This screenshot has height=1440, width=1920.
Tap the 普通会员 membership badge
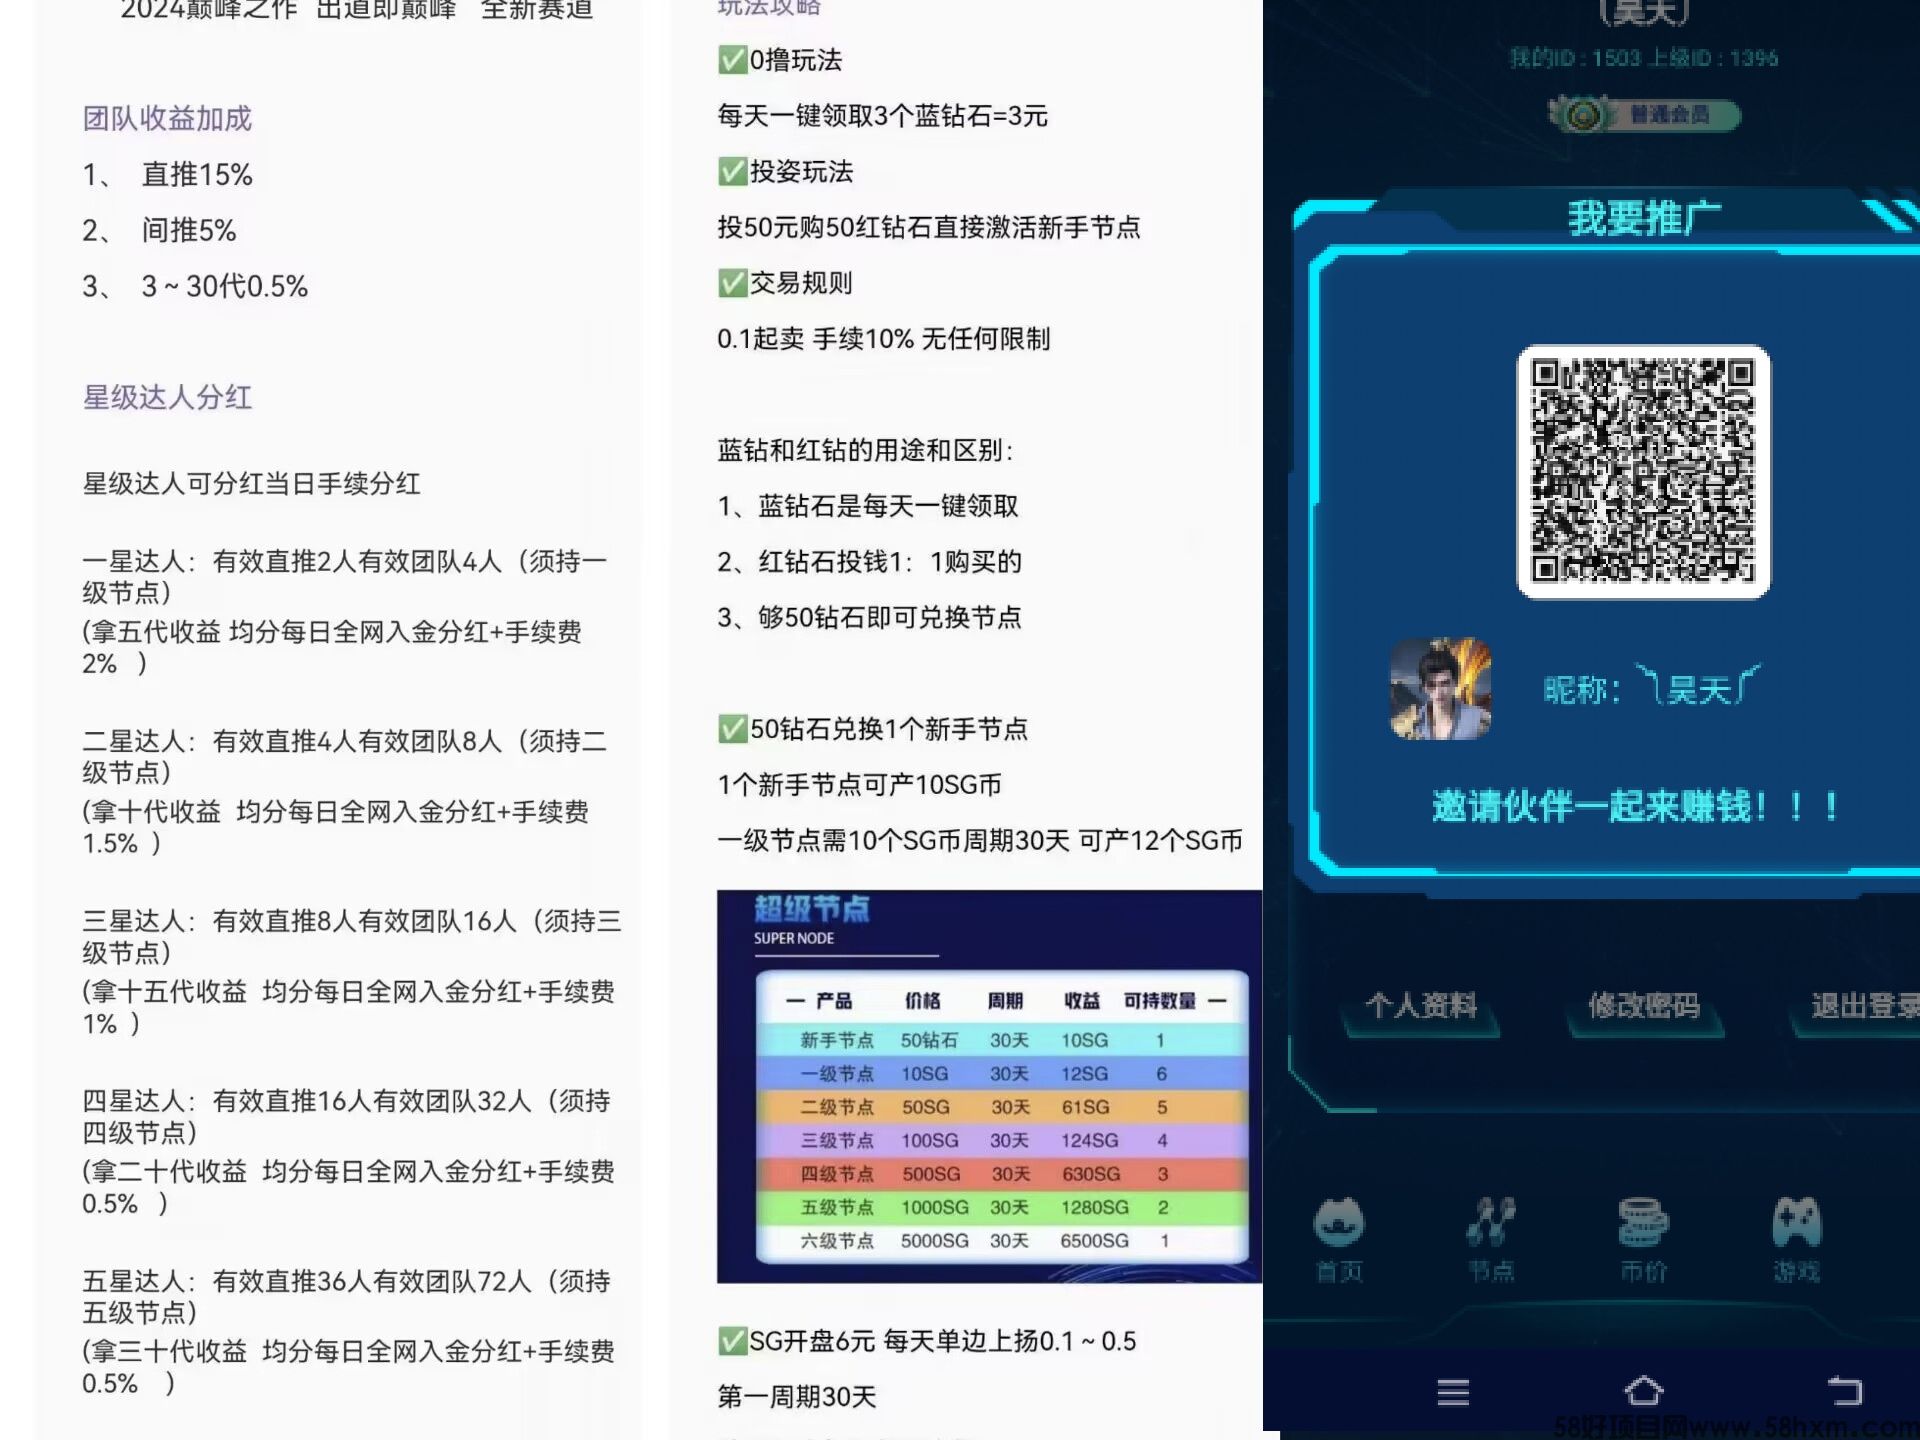[1644, 115]
